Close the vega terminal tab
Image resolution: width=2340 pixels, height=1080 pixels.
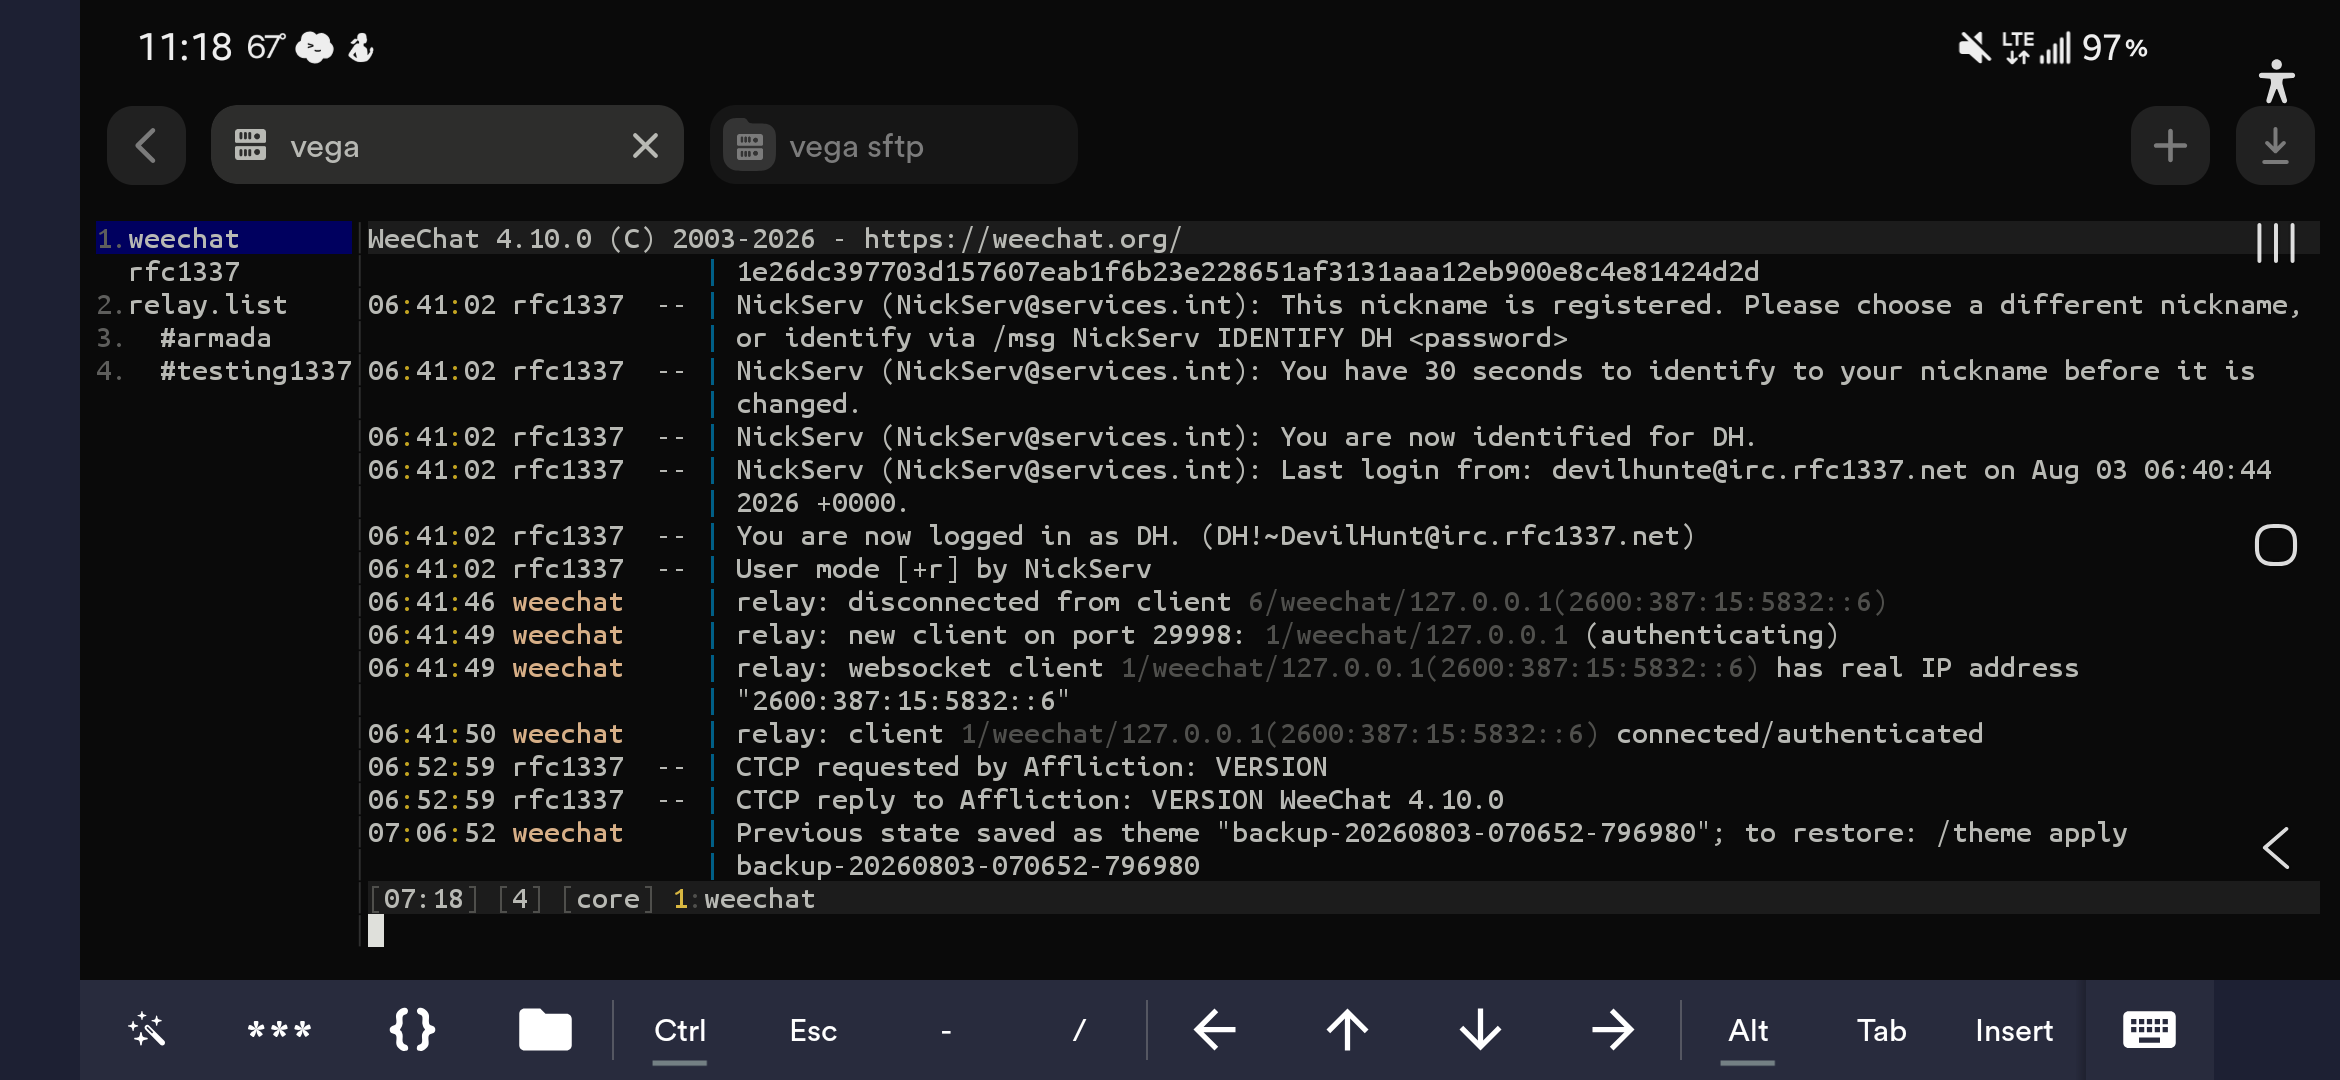click(645, 146)
